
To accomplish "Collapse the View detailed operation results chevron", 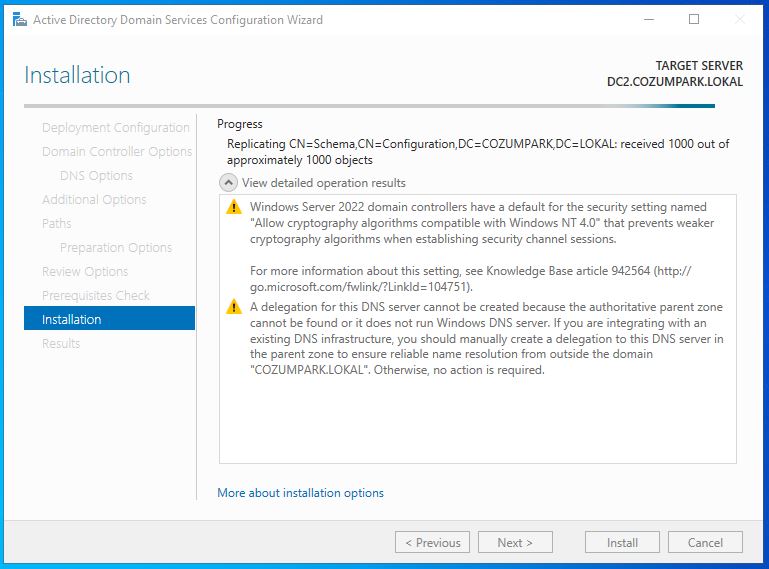I will (x=228, y=183).
